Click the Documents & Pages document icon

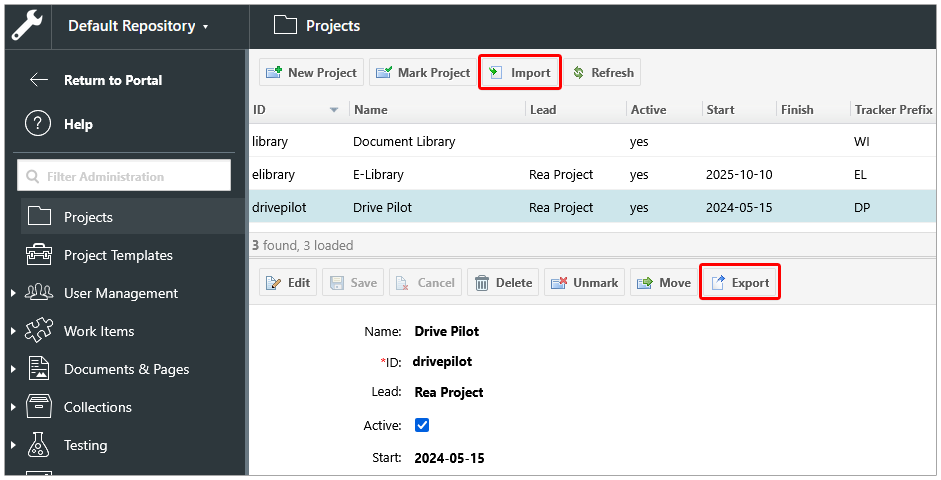pyautogui.click(x=39, y=368)
